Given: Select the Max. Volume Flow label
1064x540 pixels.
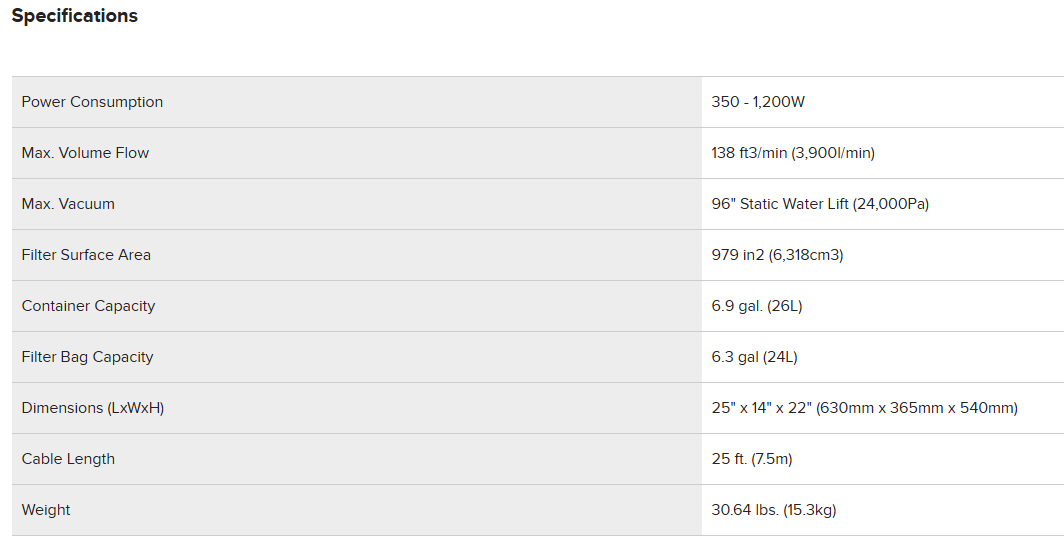Looking at the screenshot, I should [x=85, y=153].
